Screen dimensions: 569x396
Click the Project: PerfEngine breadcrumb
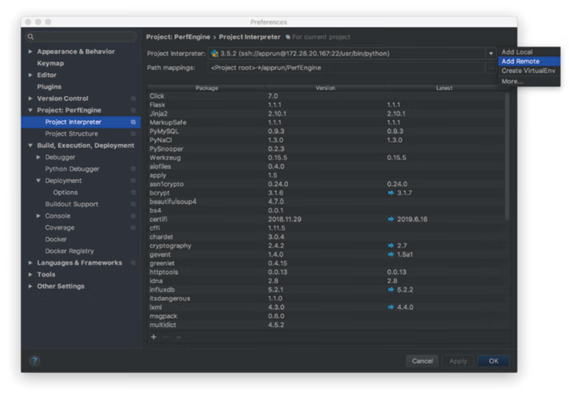(x=178, y=37)
